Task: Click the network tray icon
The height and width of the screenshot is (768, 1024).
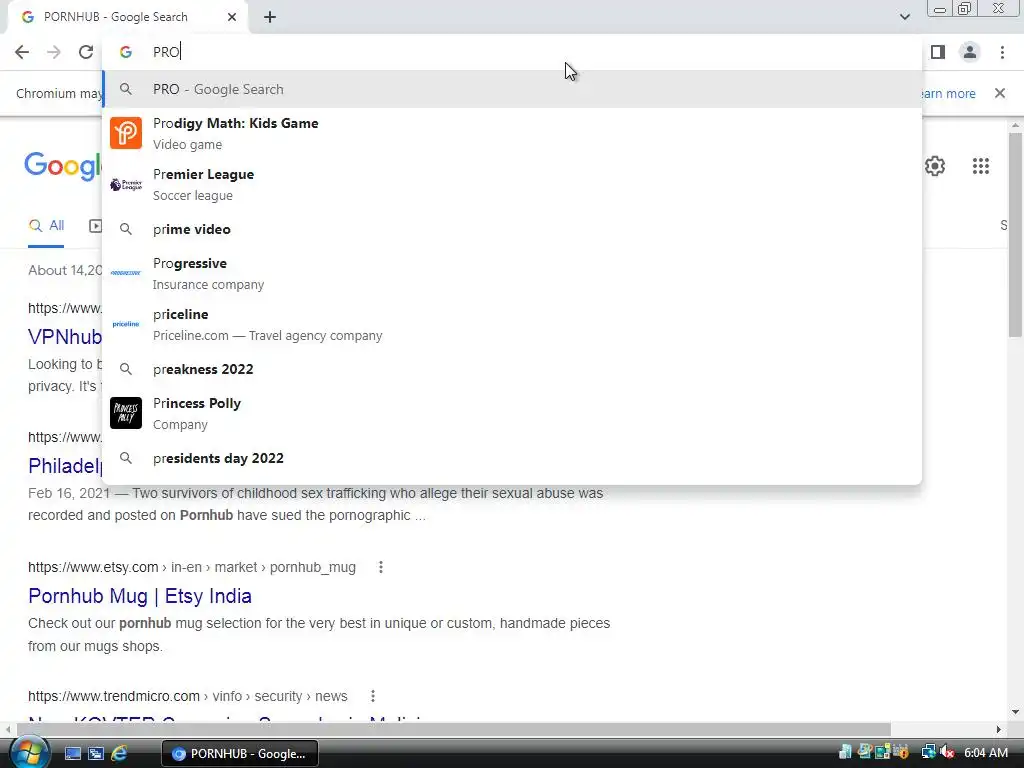Action: (928, 752)
